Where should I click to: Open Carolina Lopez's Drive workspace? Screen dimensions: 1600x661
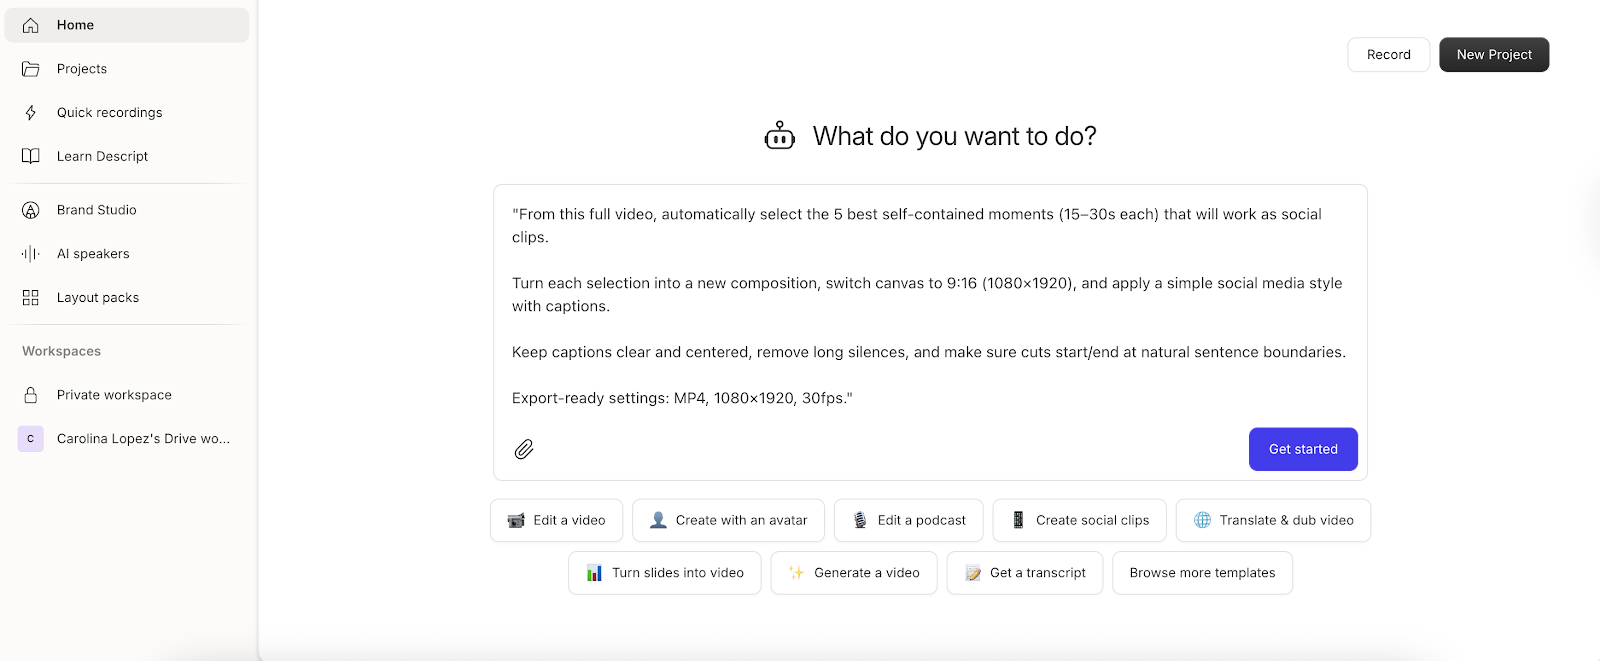click(x=142, y=439)
